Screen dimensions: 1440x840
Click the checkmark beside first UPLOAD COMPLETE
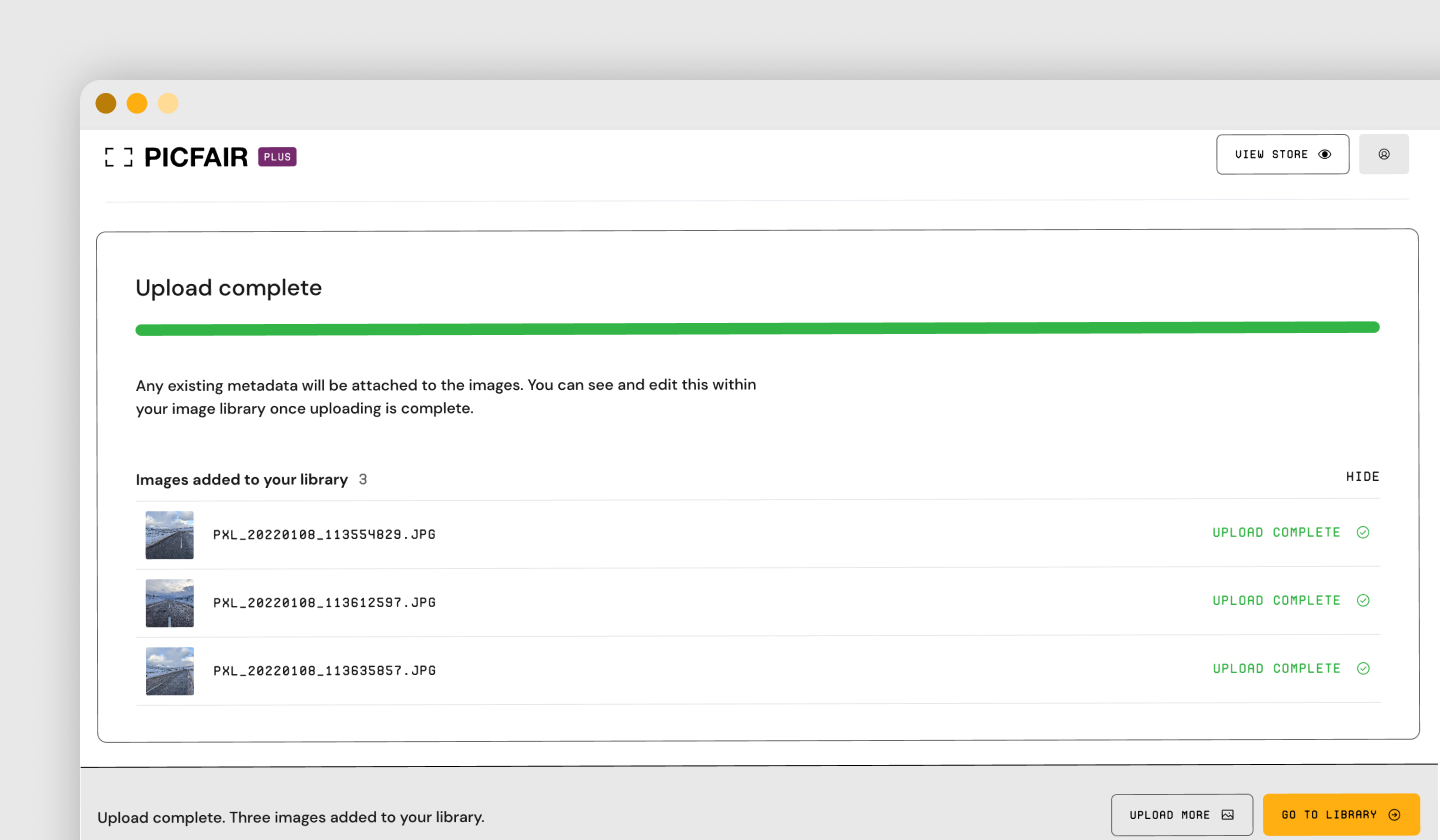click(1362, 532)
